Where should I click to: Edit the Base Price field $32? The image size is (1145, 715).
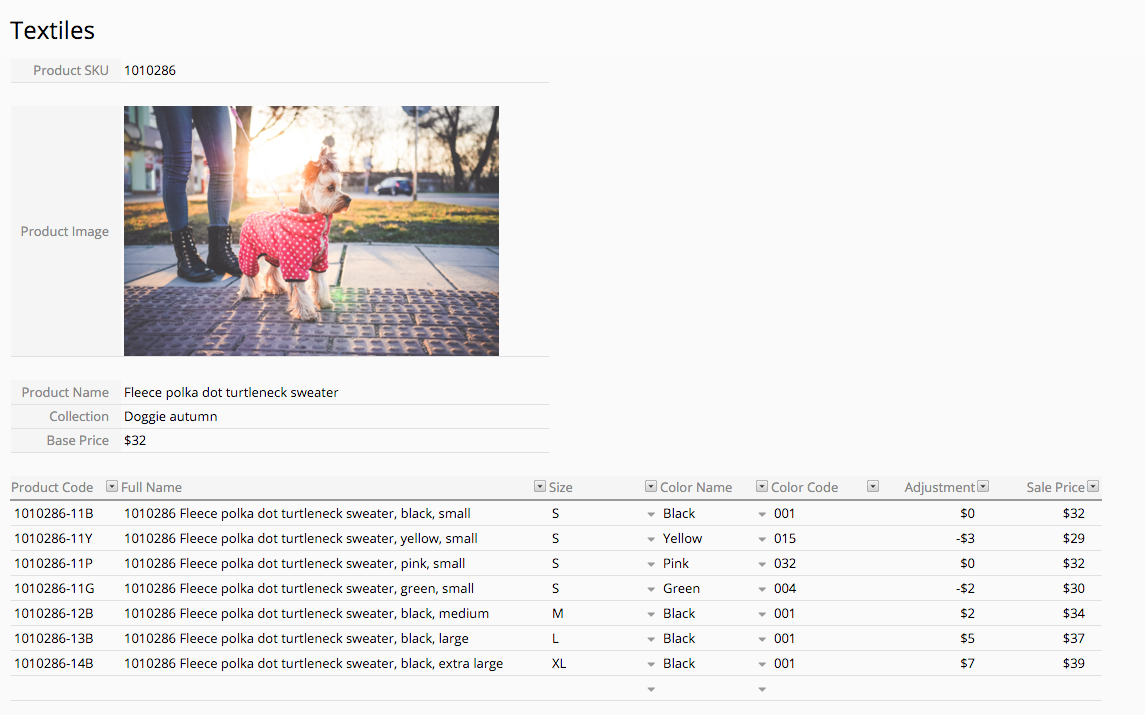point(335,440)
